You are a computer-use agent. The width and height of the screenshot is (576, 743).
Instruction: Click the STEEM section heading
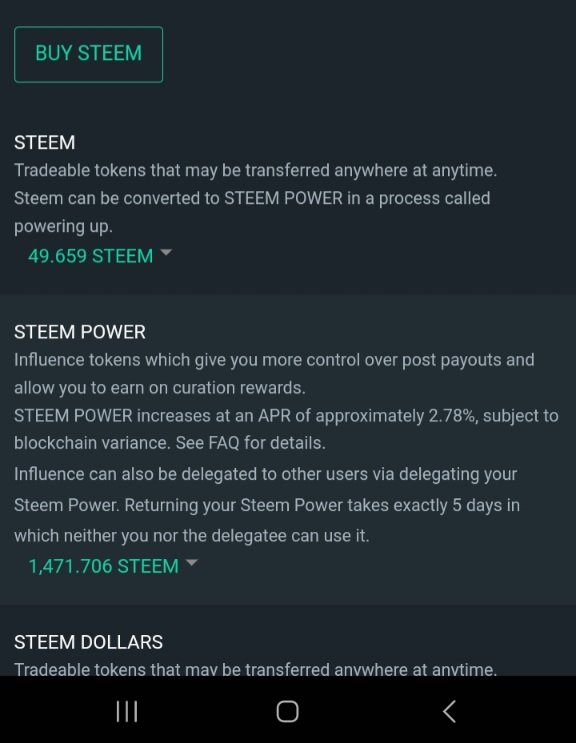[45, 143]
